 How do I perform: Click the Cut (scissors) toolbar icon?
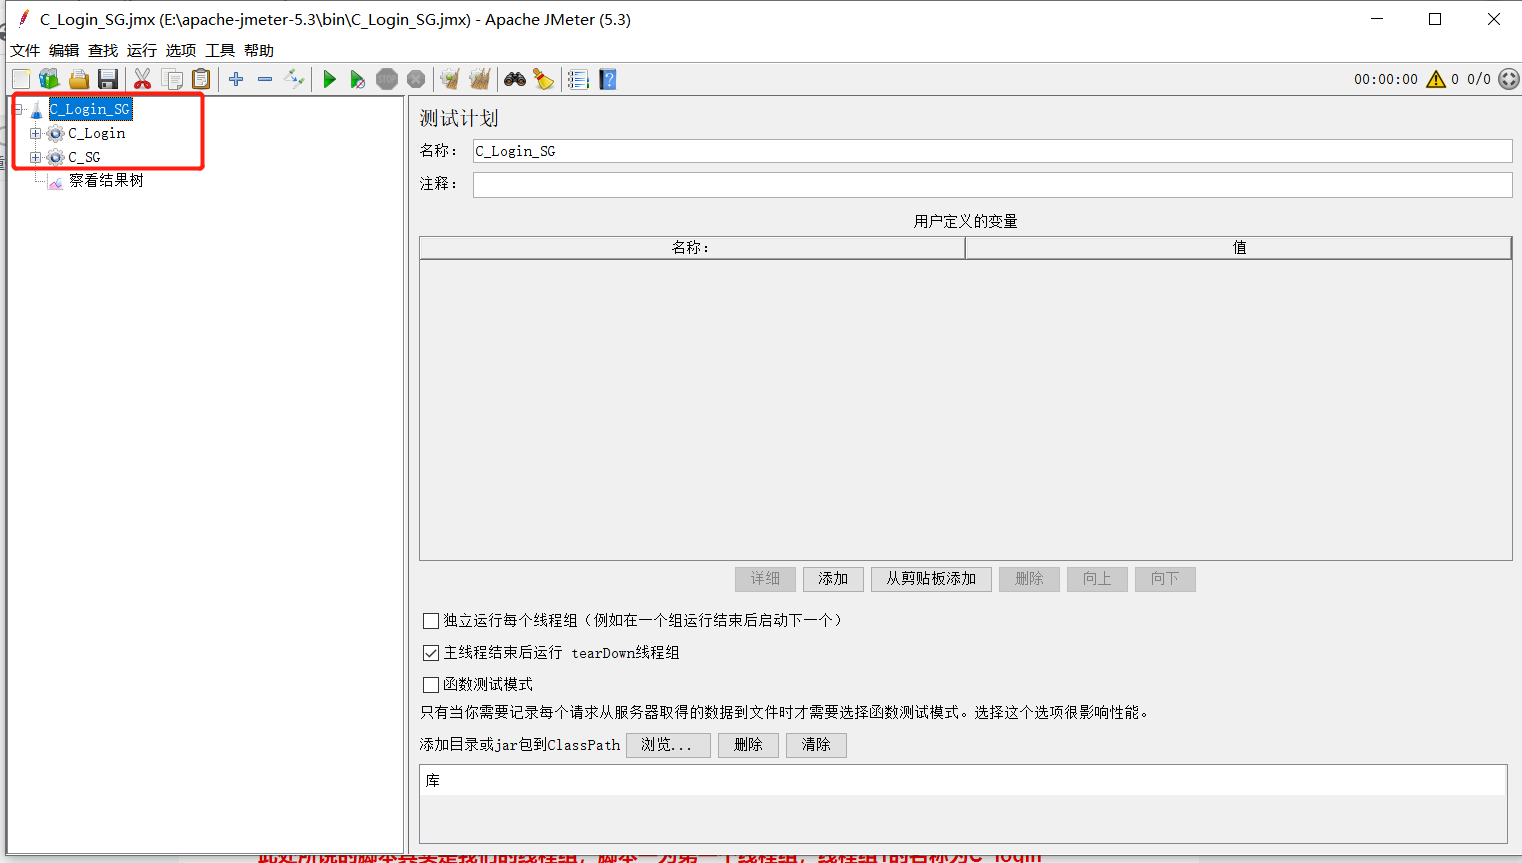pyautogui.click(x=141, y=79)
